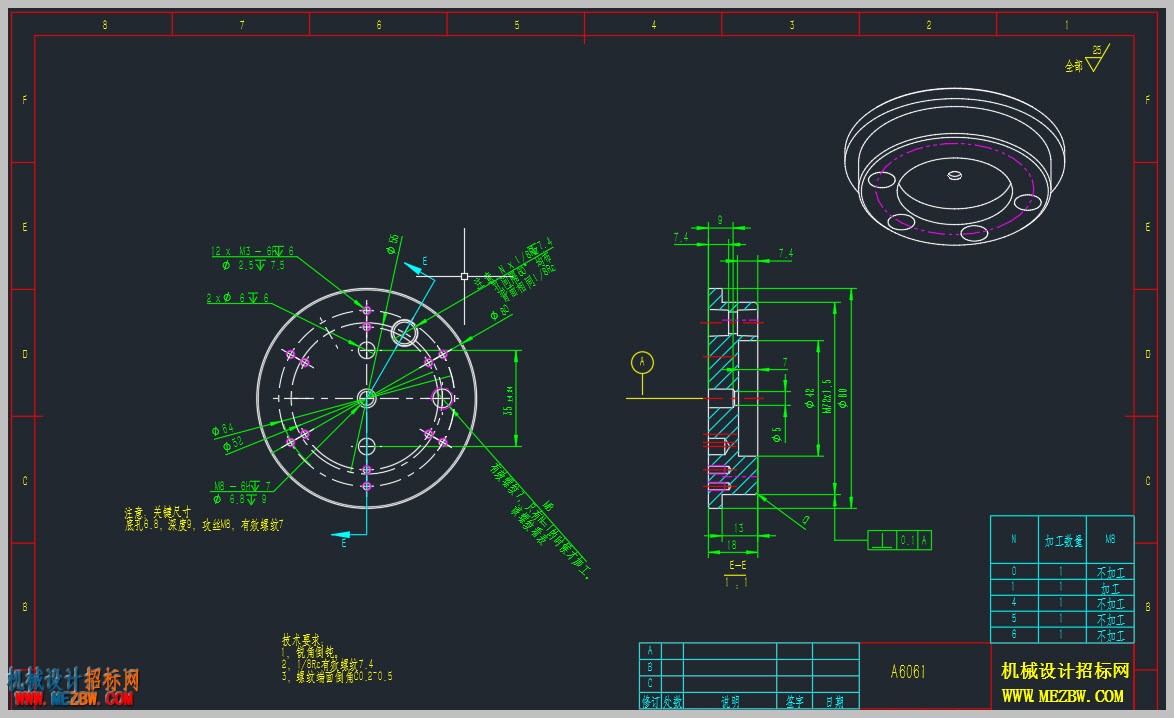This screenshot has height=718, width=1174.
Task: Click the surface roughness symbol marked 25
Action: click(x=1097, y=59)
